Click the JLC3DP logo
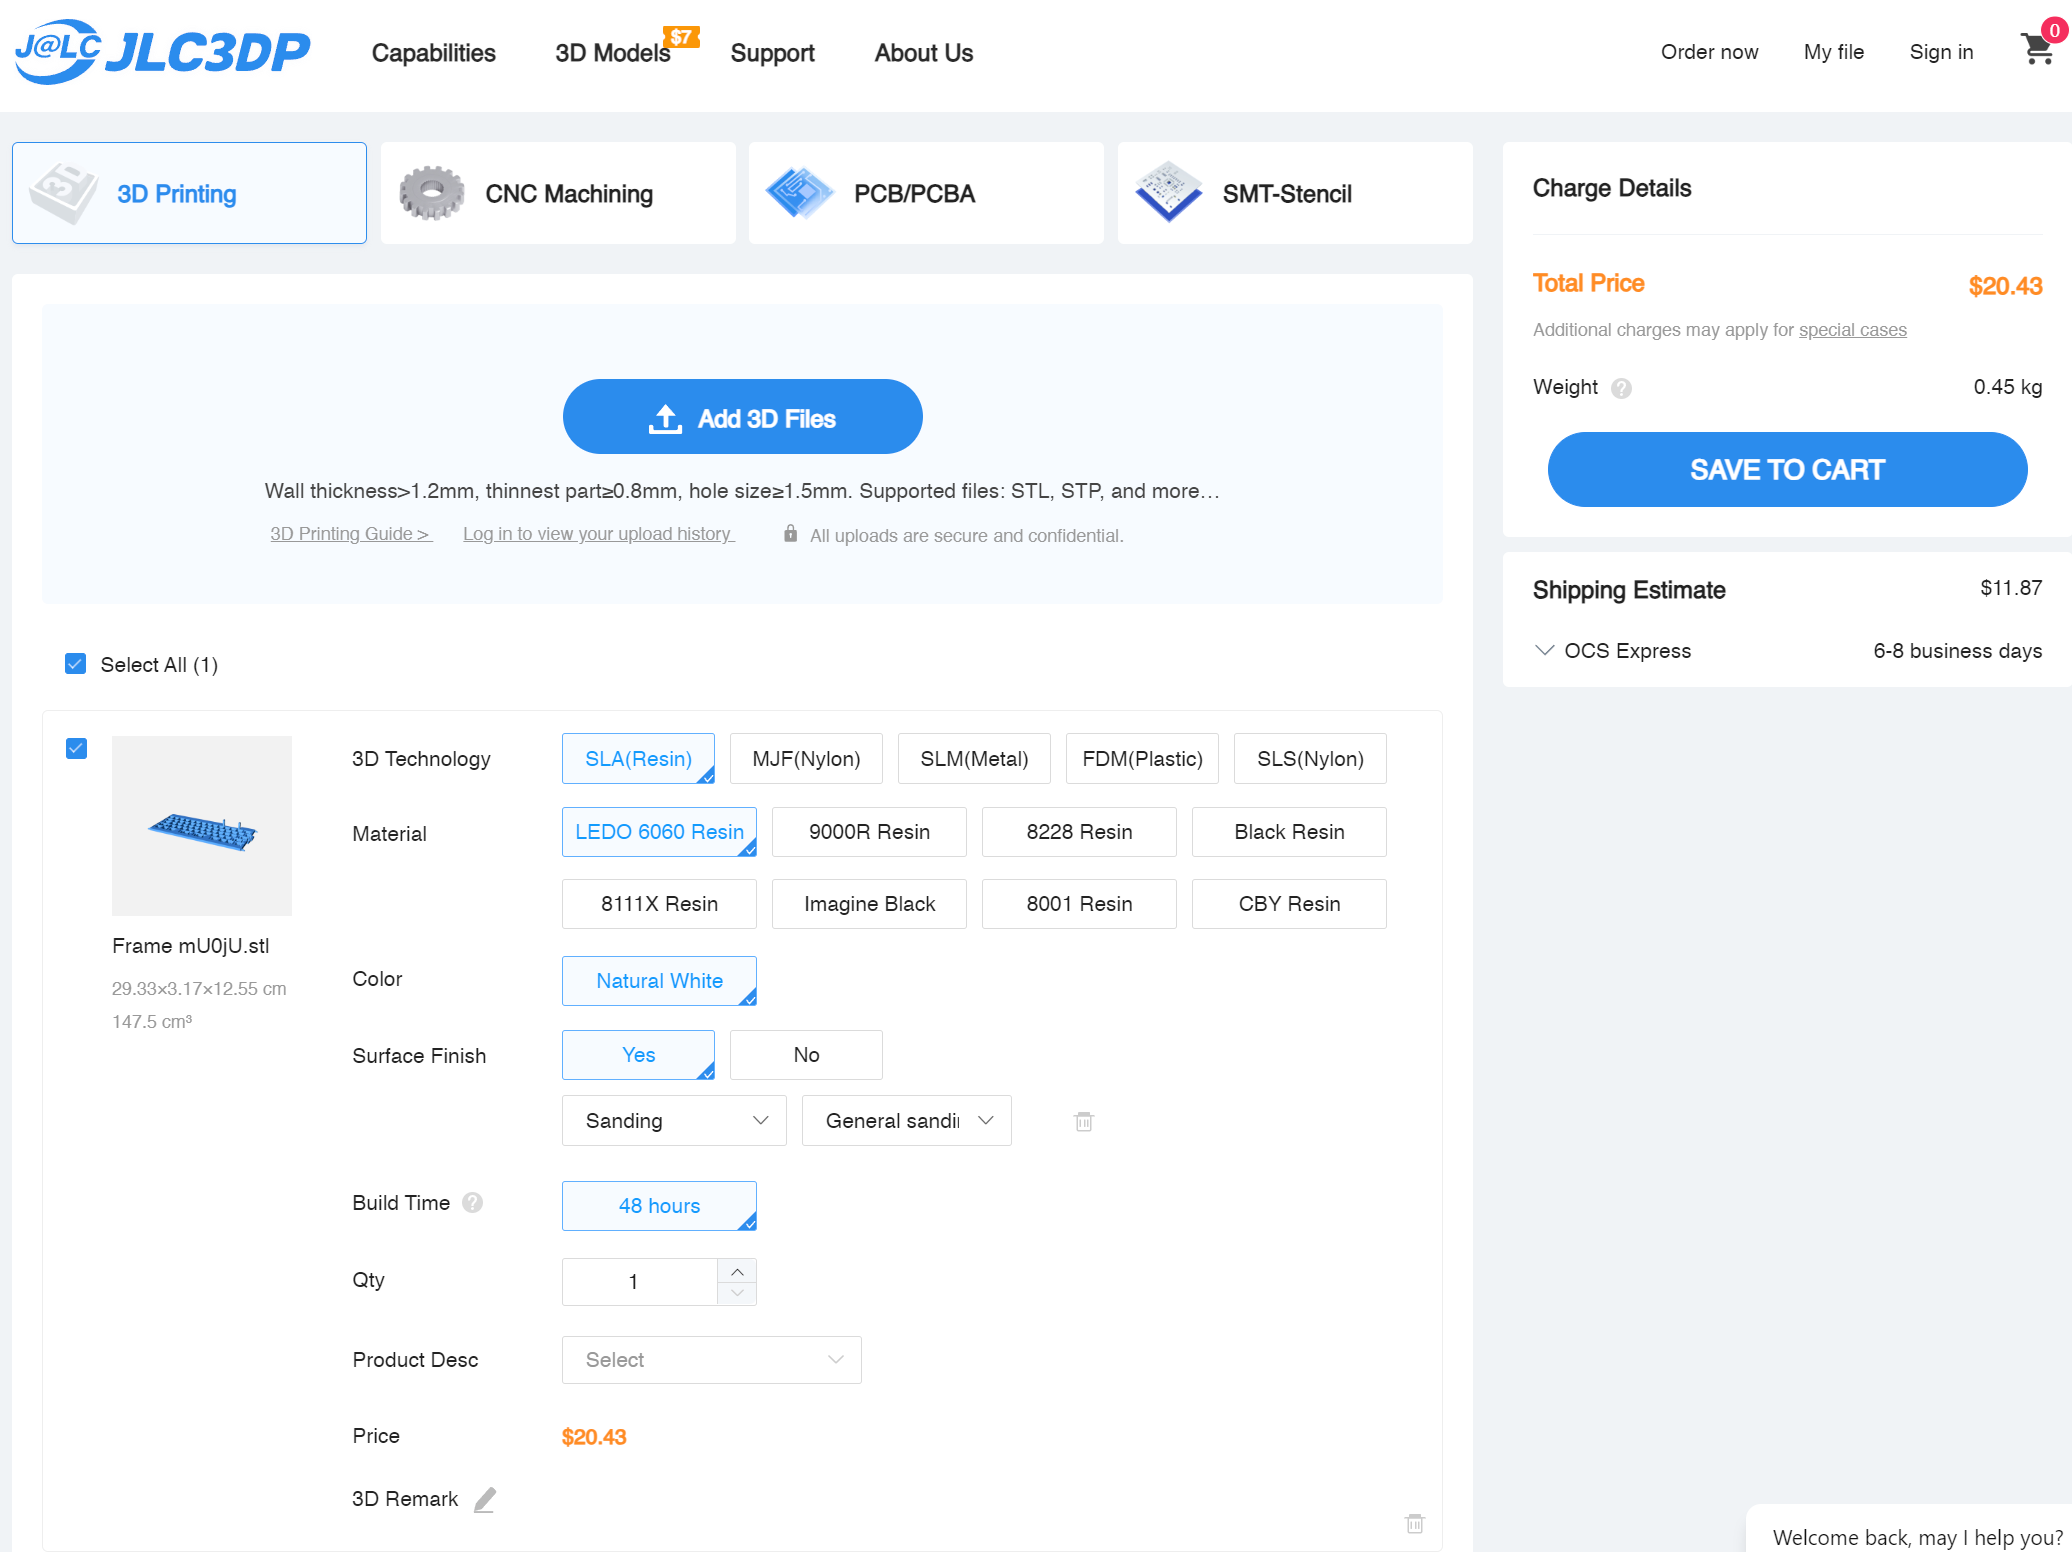The image size is (2072, 1552). [162, 52]
